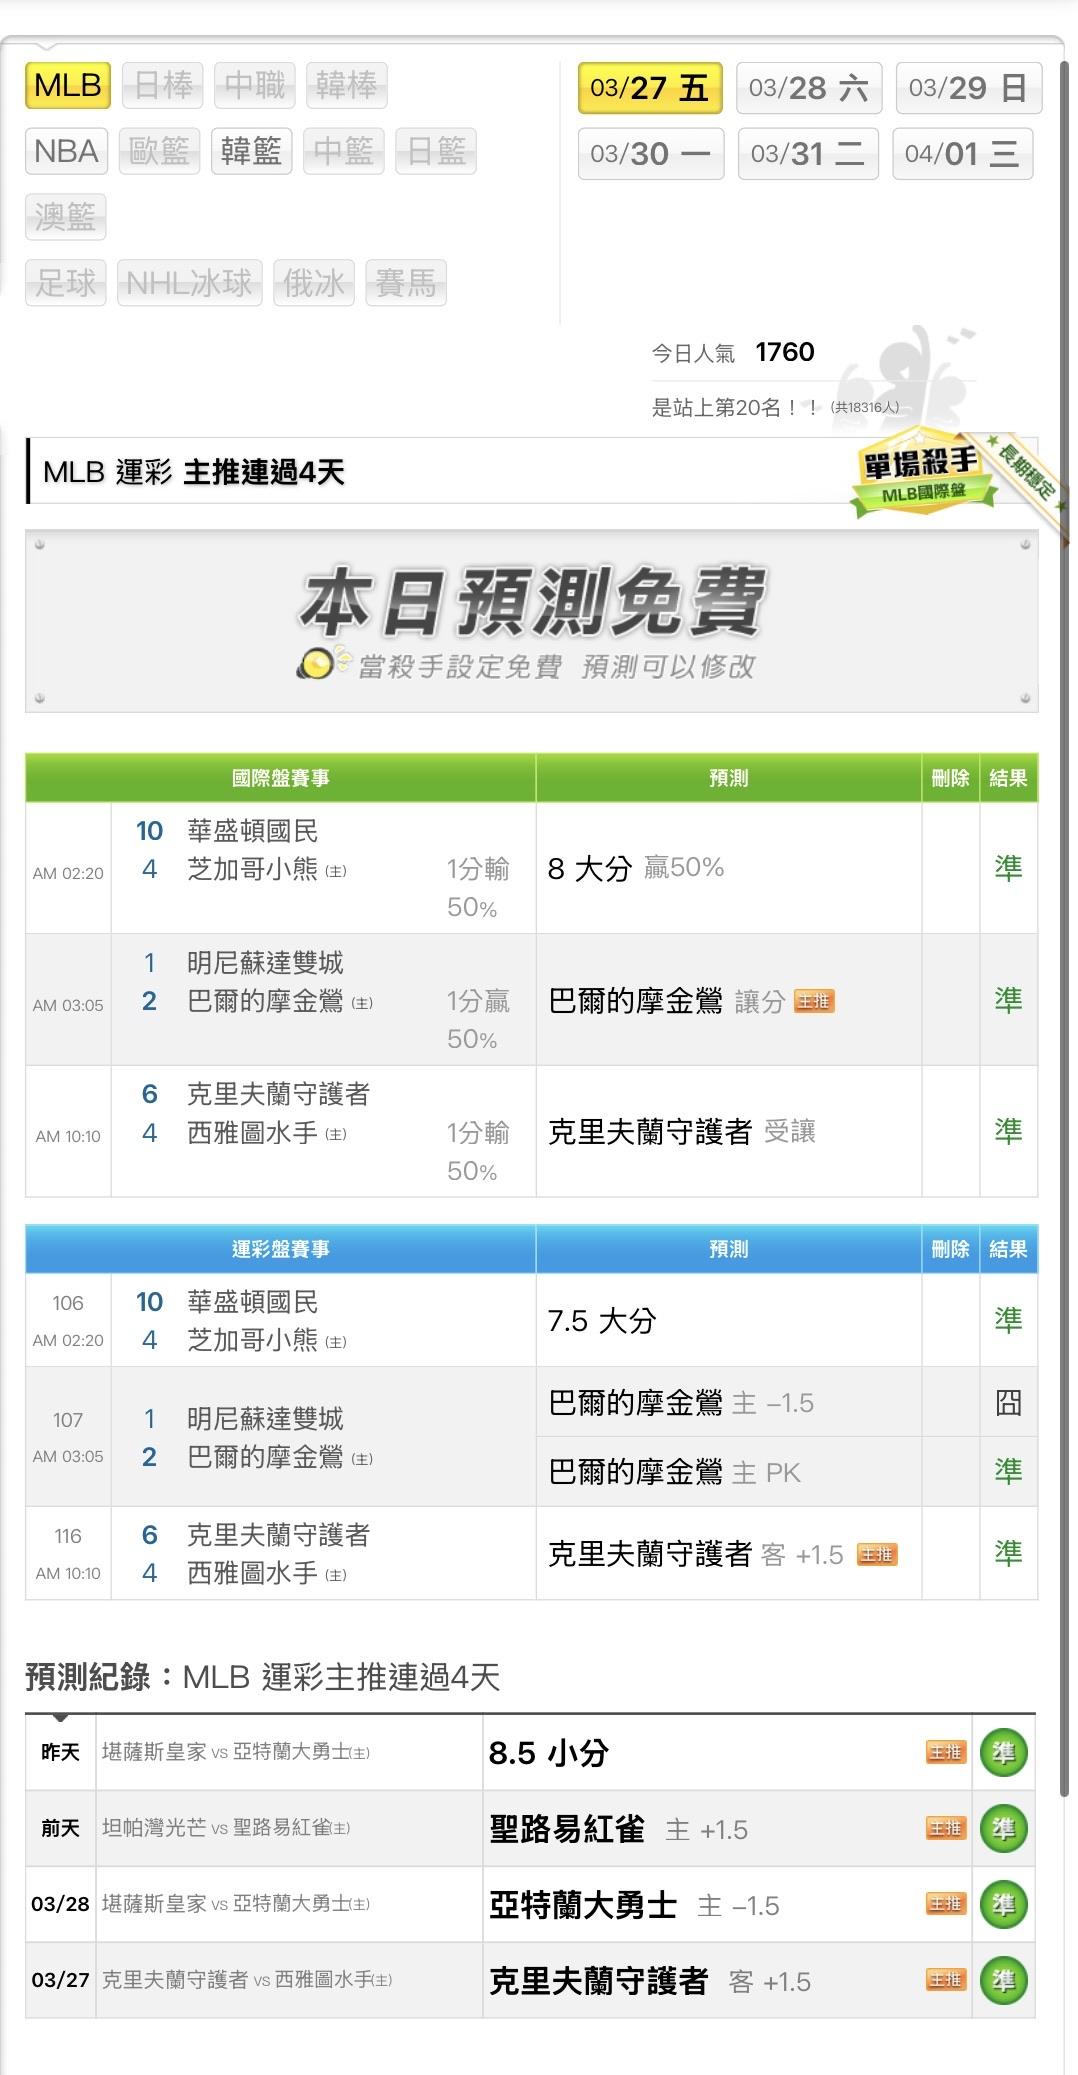Screen dimensions: 1078x2075
Task: Click MLB 運彩 主推連過4天 title
Action: tap(194, 472)
